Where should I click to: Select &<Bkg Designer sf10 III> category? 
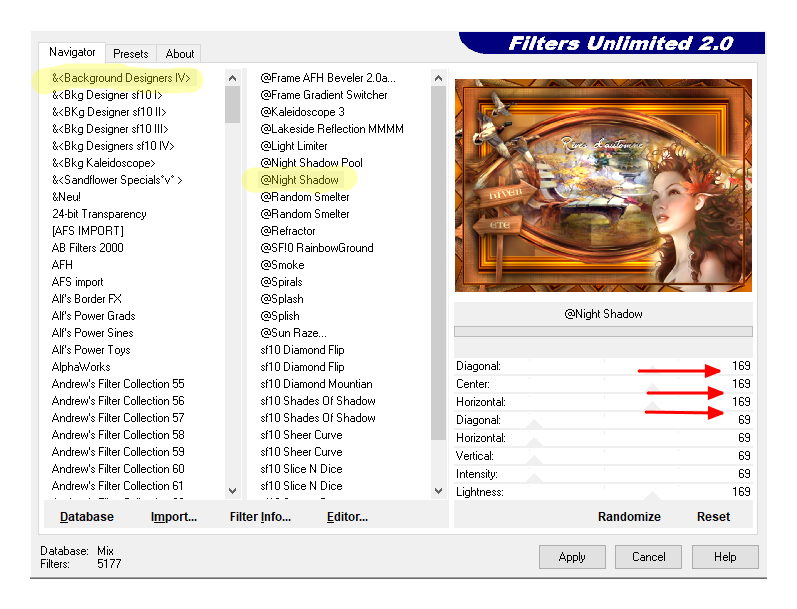(110, 129)
